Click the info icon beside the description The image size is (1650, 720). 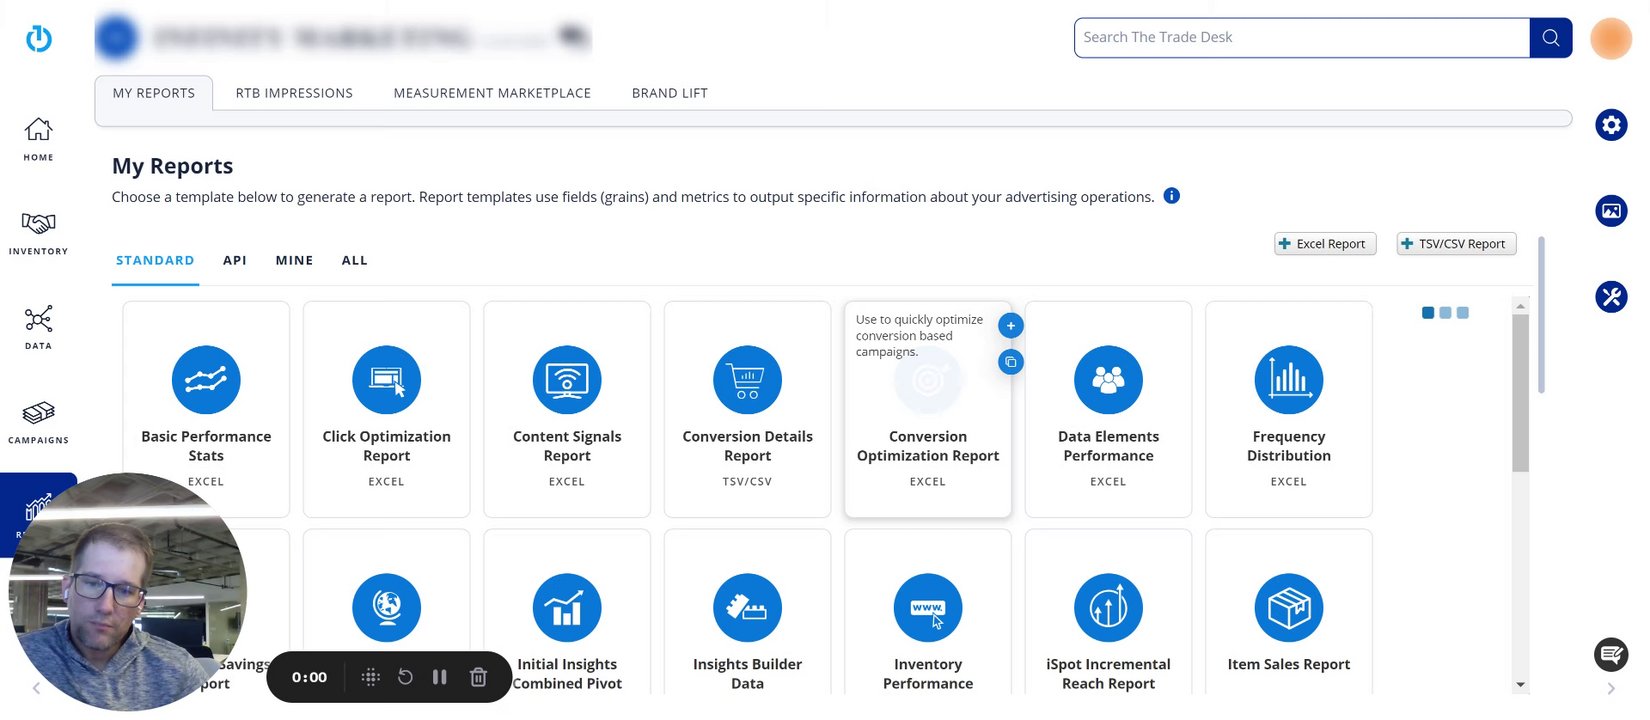pyautogui.click(x=1172, y=196)
